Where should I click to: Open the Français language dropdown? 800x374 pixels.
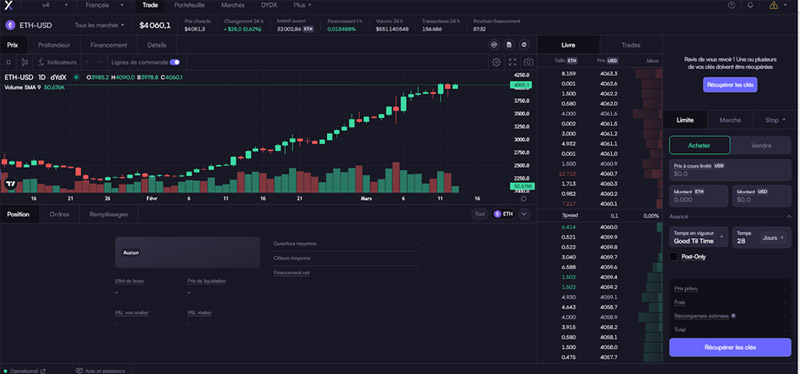pyautogui.click(x=105, y=5)
